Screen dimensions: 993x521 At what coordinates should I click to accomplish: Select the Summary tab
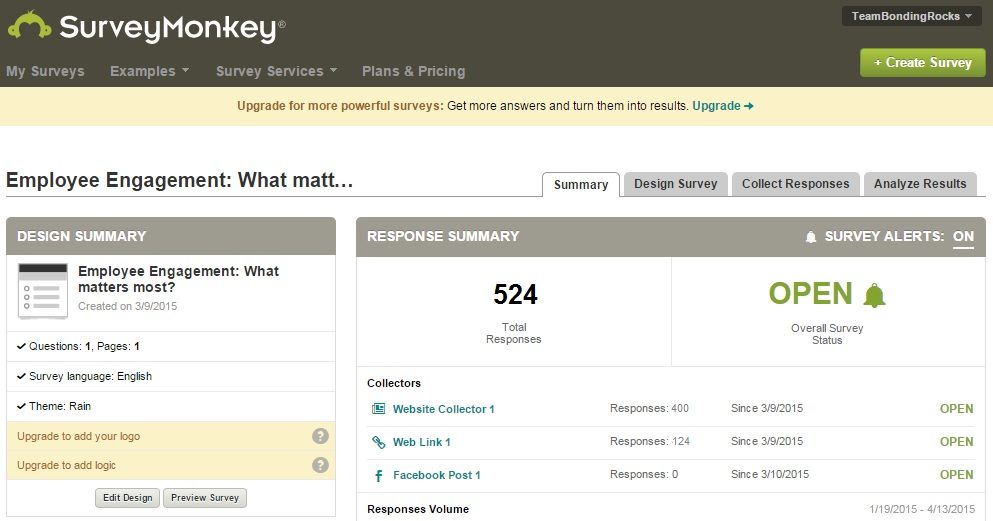click(x=581, y=185)
